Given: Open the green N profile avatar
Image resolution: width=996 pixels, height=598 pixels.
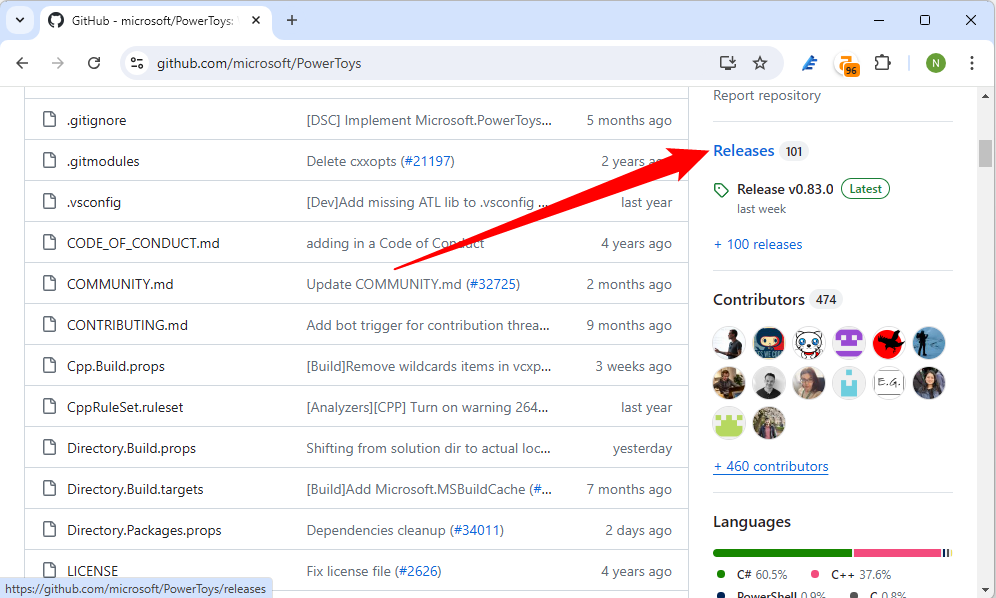Looking at the screenshot, I should click(936, 63).
